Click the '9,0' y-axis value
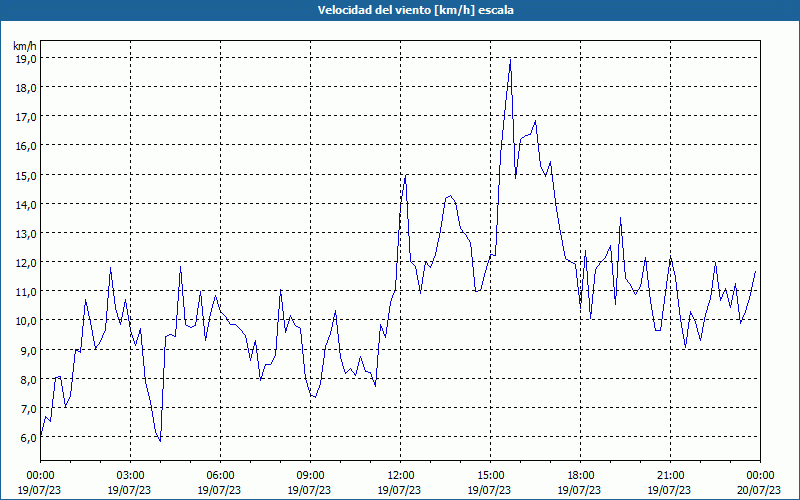 28,351
